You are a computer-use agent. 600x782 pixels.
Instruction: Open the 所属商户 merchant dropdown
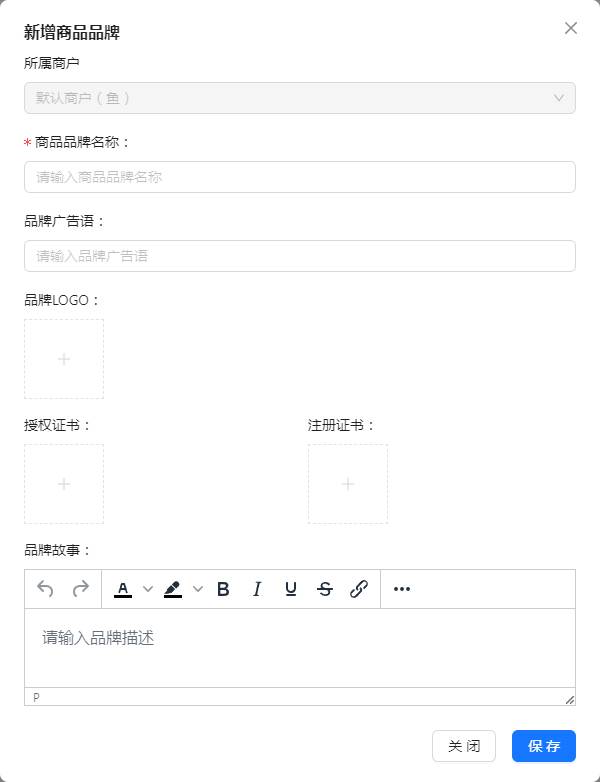300,98
